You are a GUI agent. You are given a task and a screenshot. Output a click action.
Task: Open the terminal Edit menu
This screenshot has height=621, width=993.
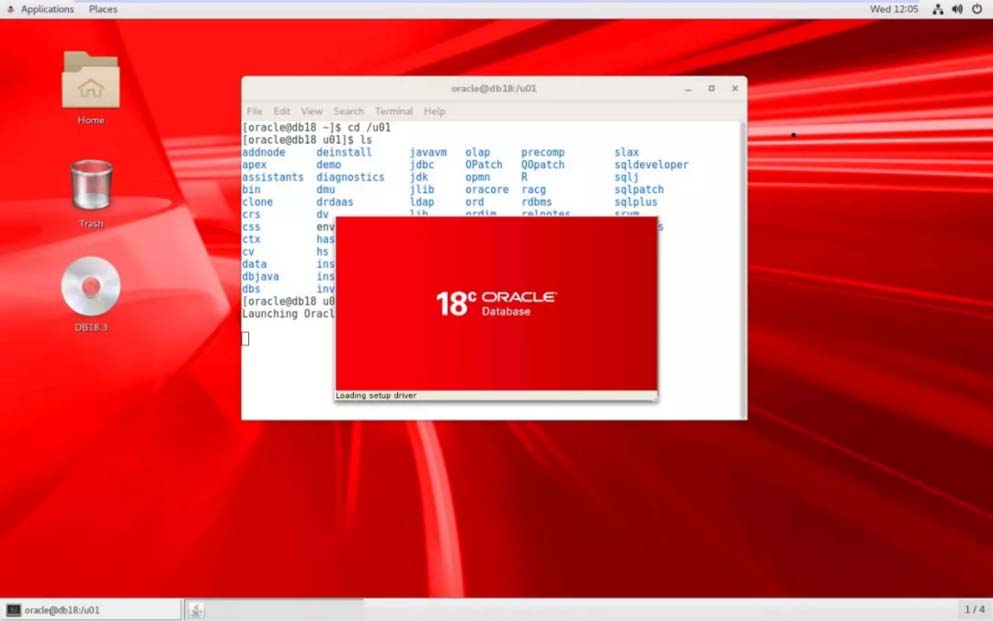(282, 111)
